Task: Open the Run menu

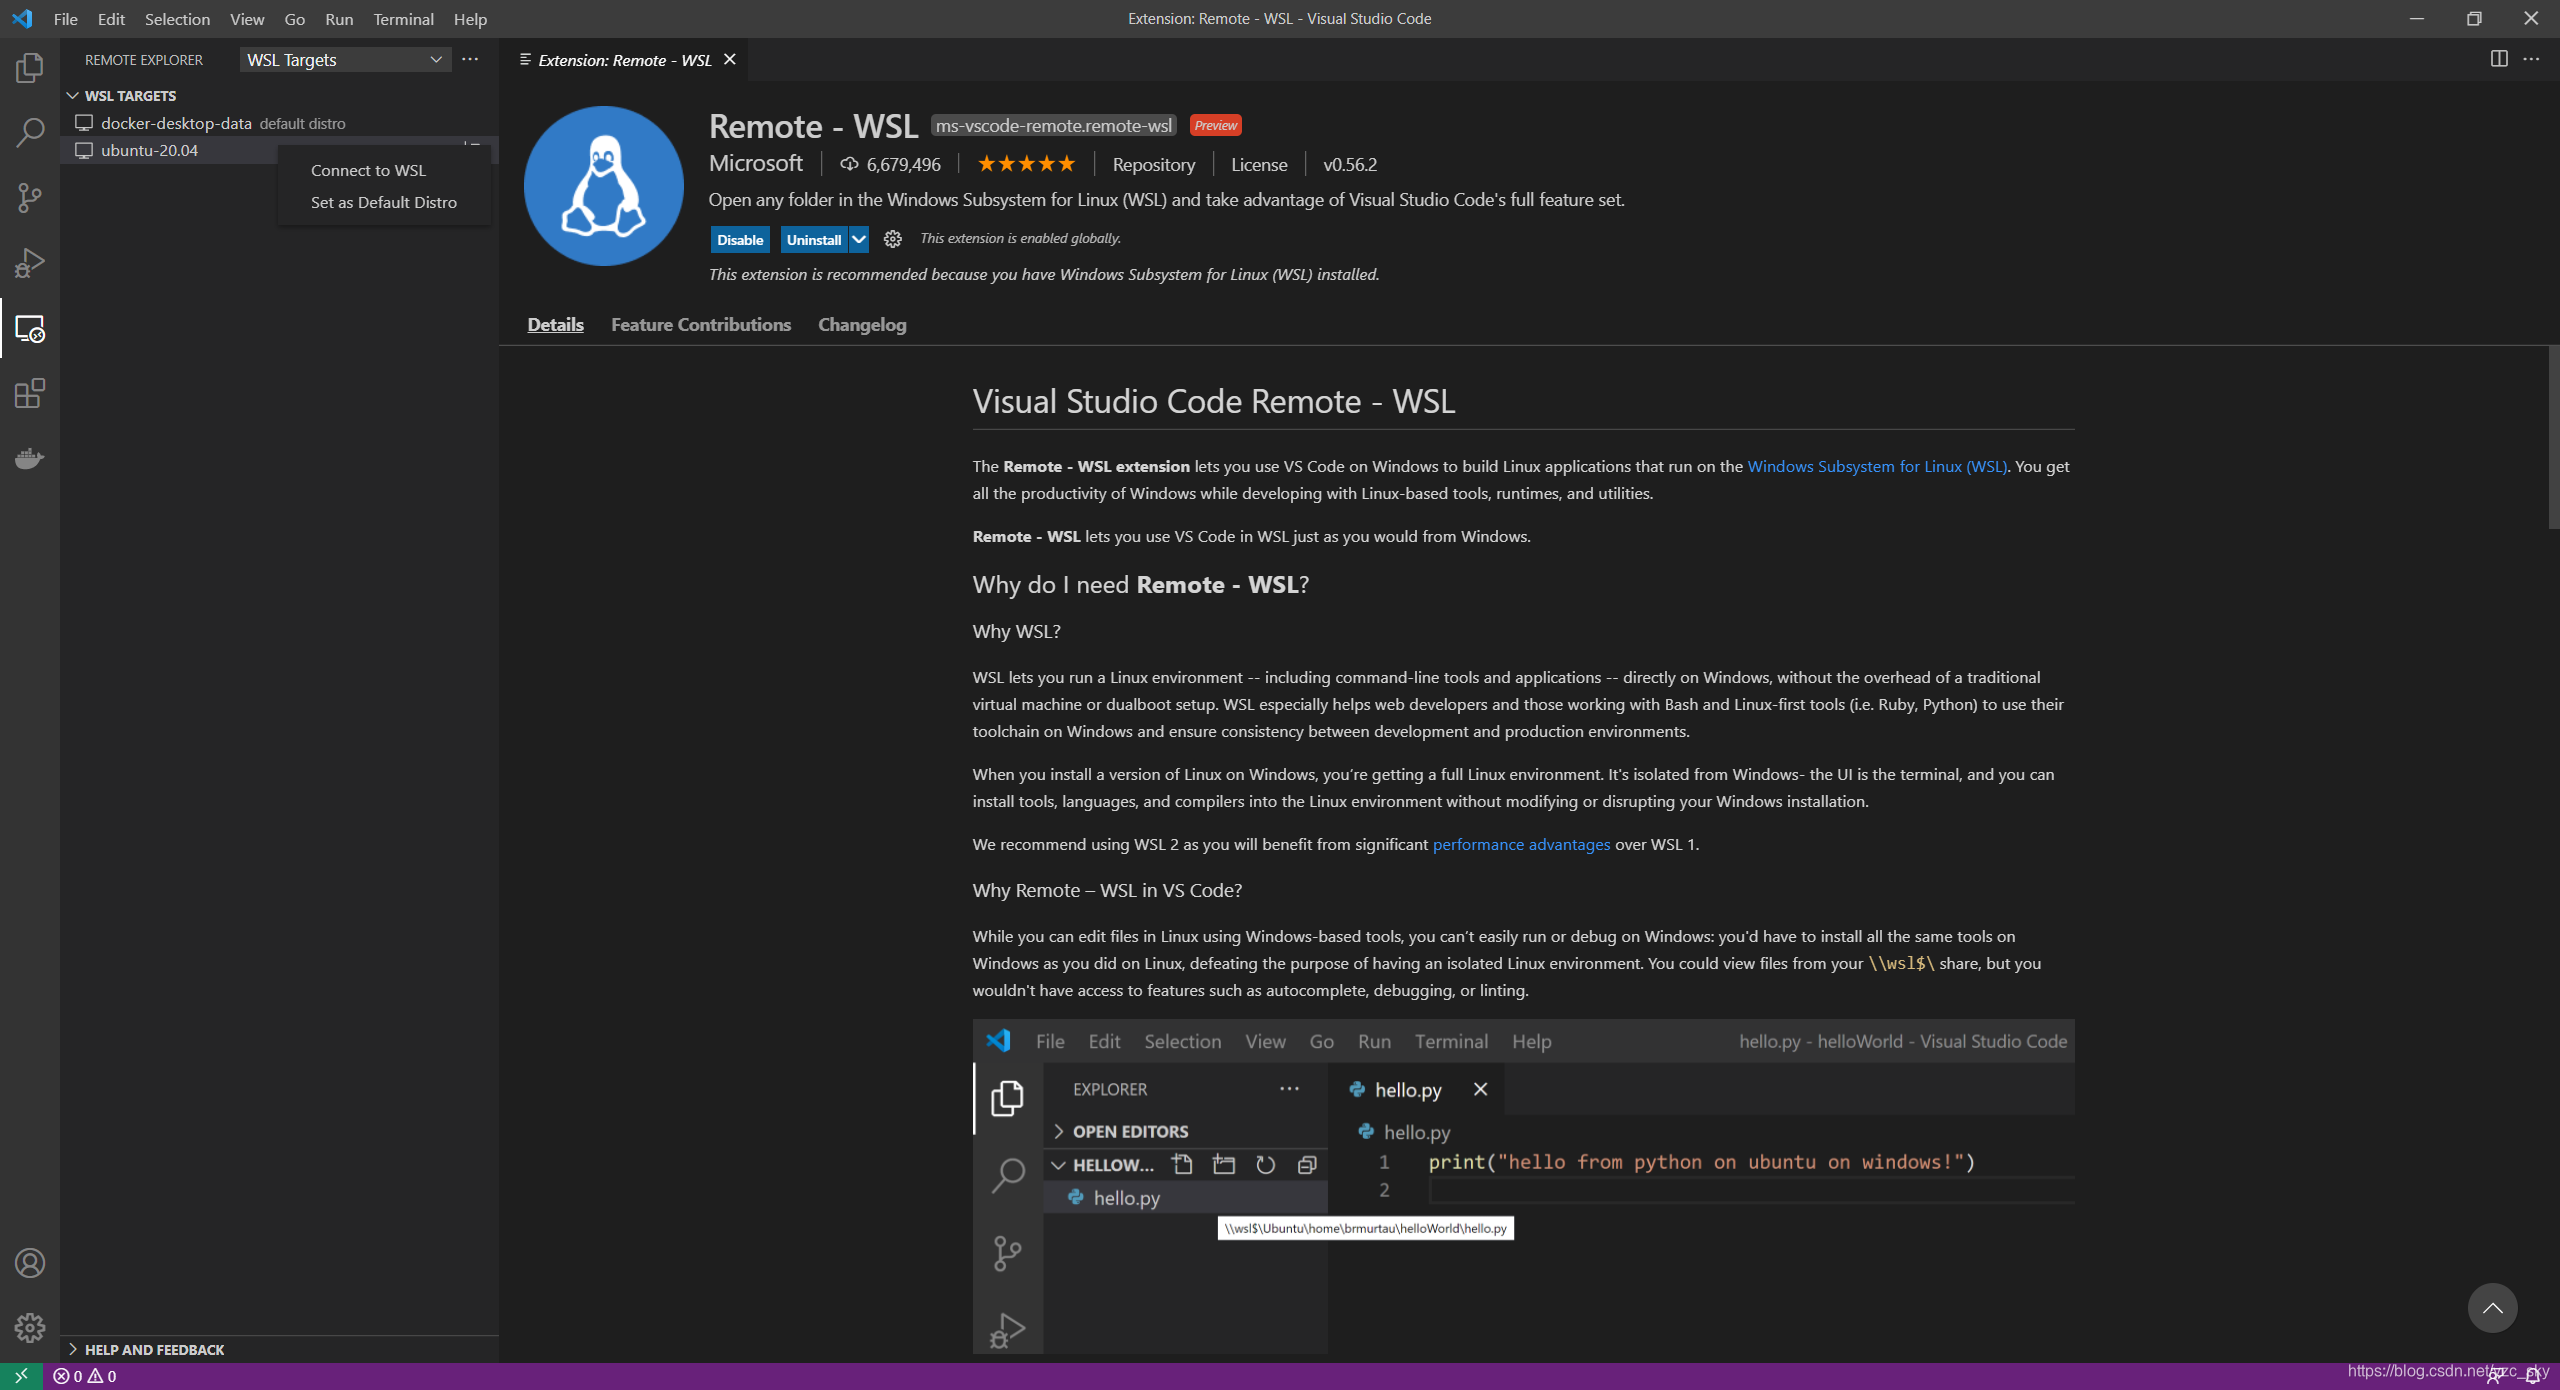Action: (339, 19)
